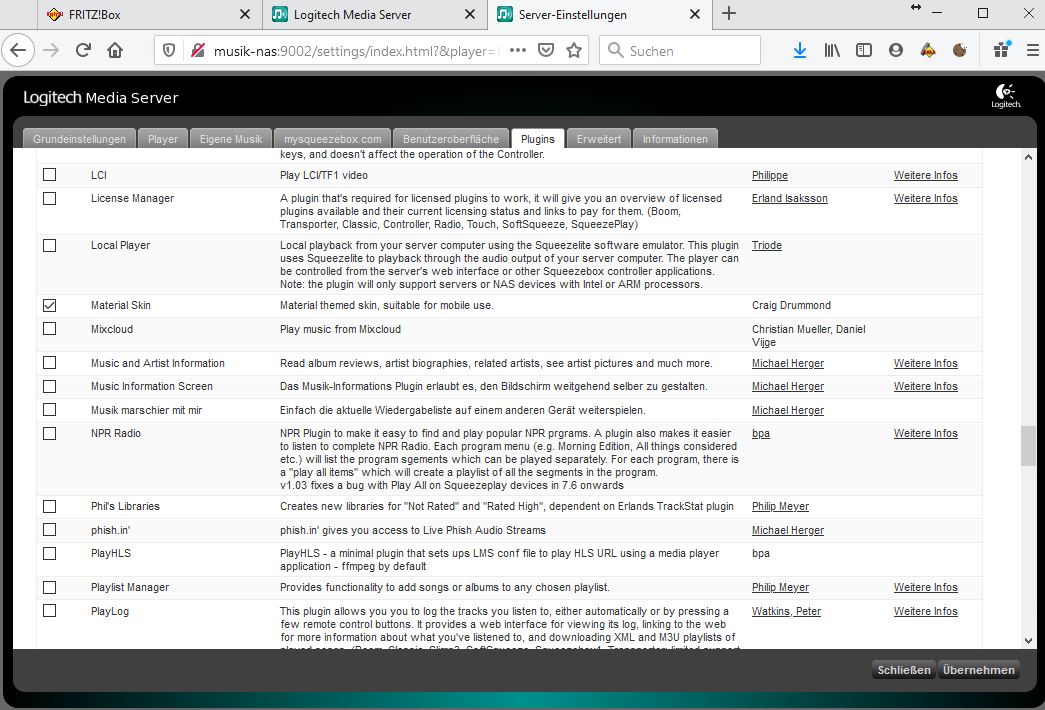Image resolution: width=1045 pixels, height=710 pixels.
Task: Go back with the browser back arrow
Action: pos(18,50)
